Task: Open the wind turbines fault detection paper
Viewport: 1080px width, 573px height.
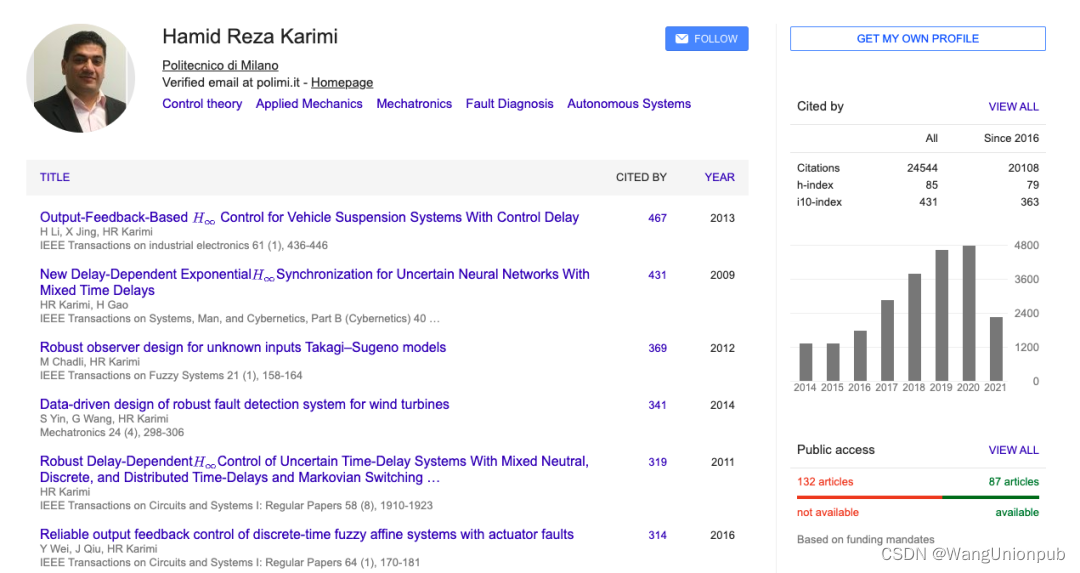Action: coord(244,405)
